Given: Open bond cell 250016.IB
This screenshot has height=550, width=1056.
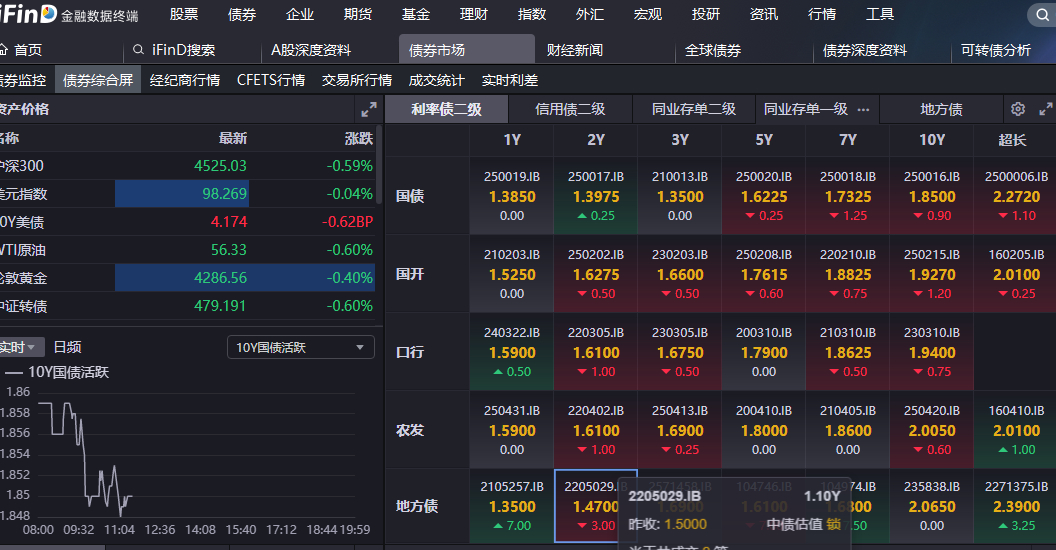Looking at the screenshot, I should coord(931,196).
